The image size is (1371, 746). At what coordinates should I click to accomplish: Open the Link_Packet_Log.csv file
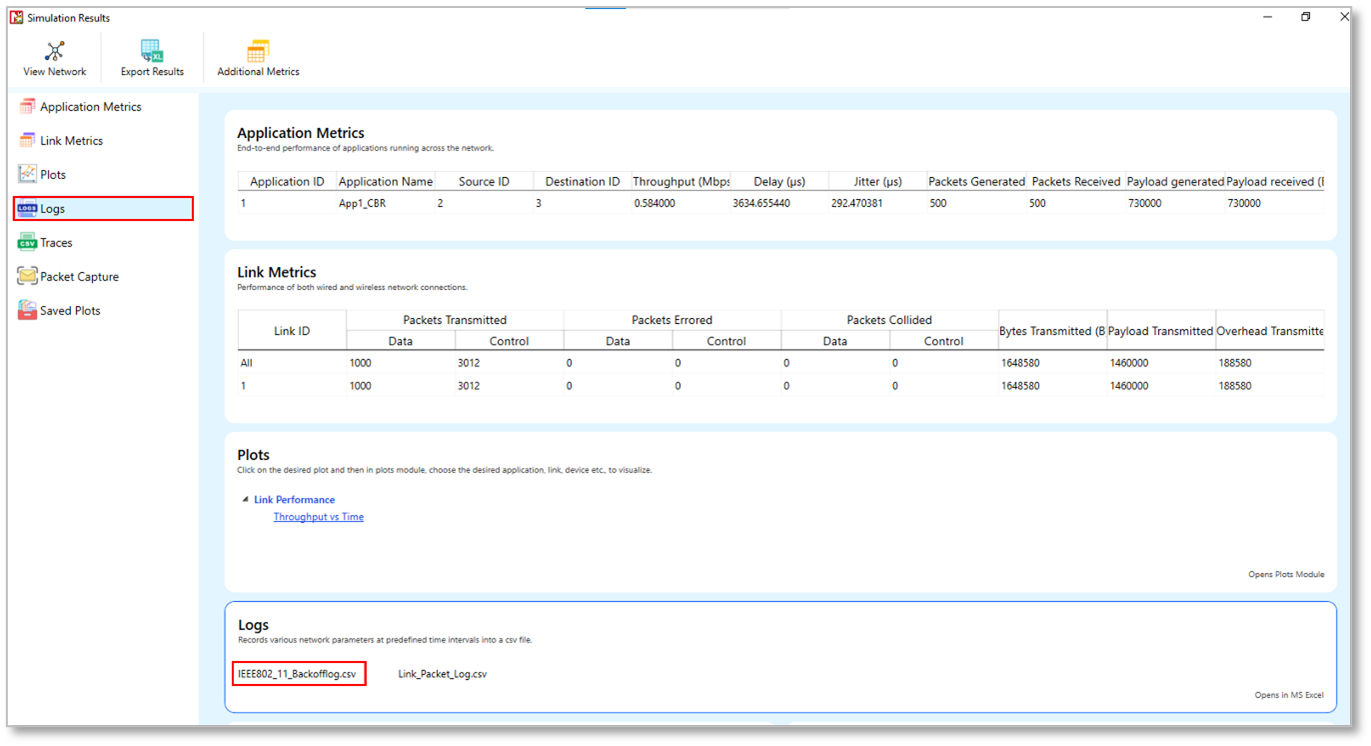click(x=442, y=674)
